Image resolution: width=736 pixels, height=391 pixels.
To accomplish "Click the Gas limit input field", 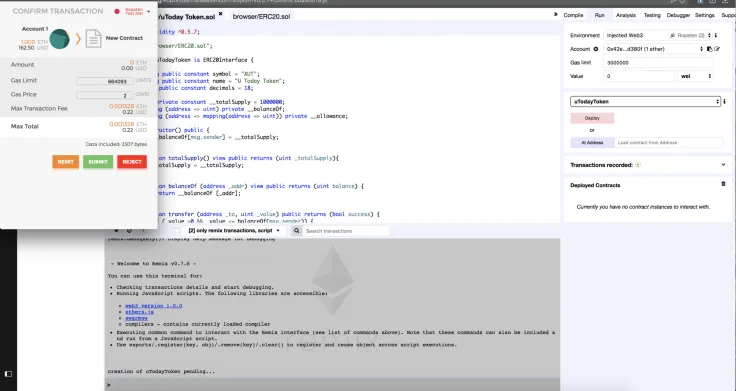I will (x=658, y=62).
